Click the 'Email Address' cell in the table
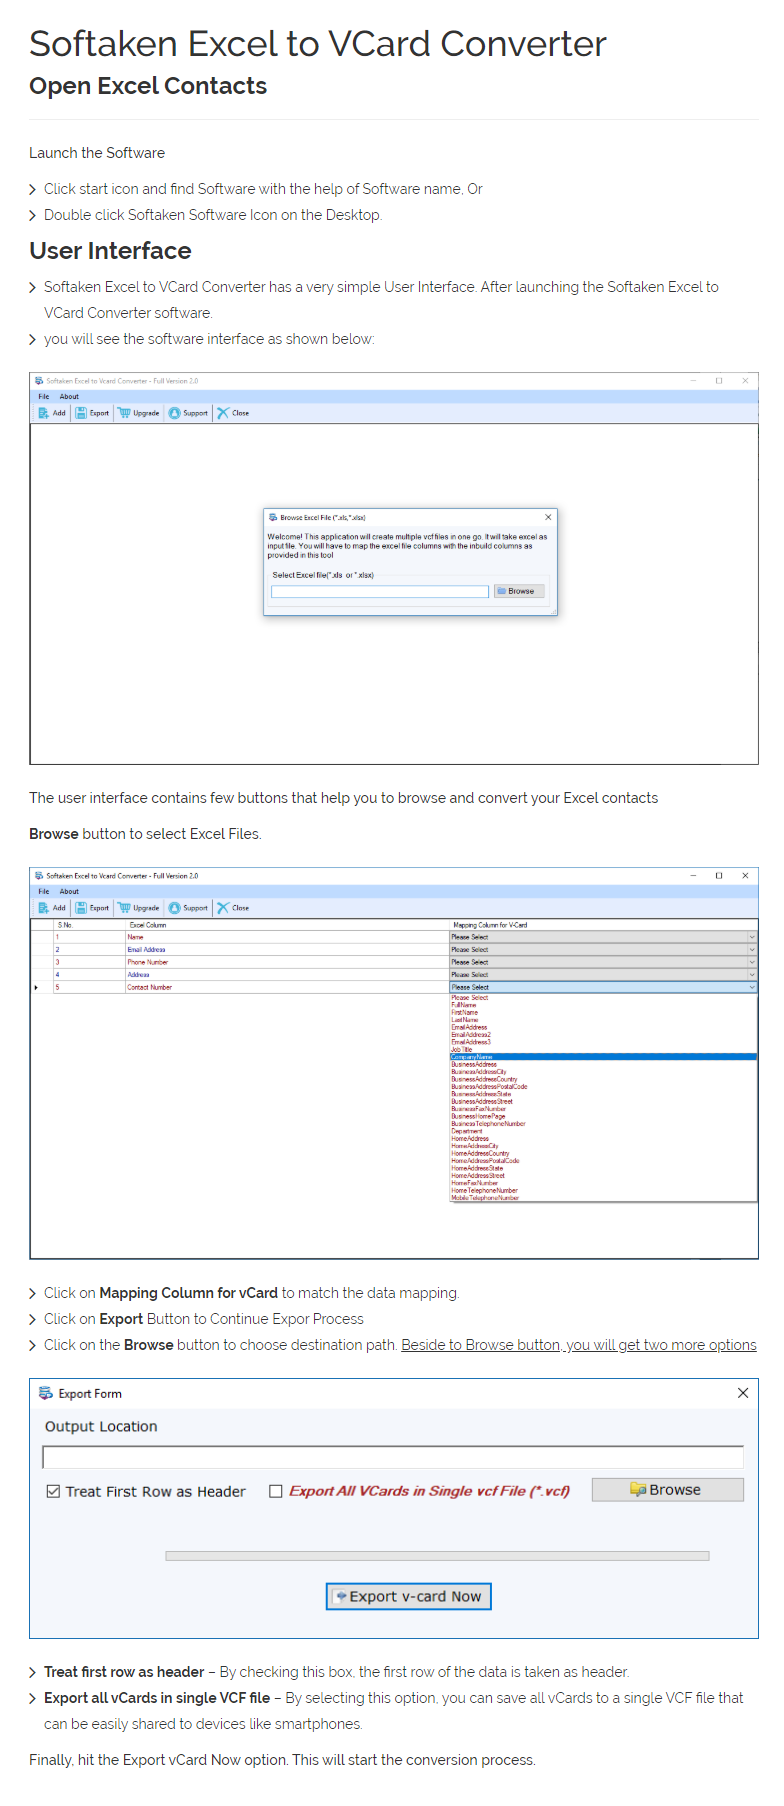This screenshot has width=784, height=1806. [287, 950]
